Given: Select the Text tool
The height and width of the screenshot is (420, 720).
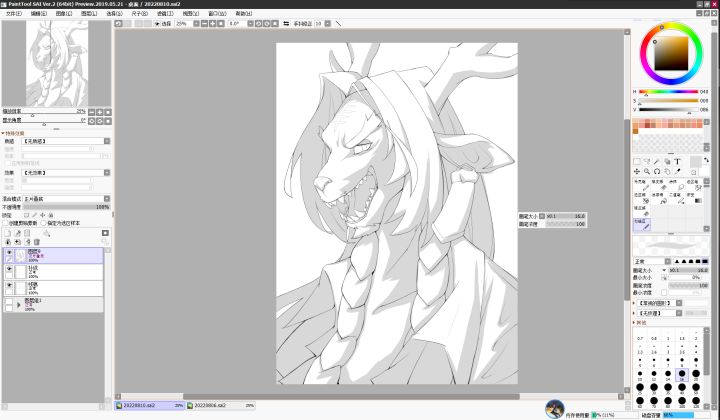Looking at the screenshot, I should click(x=677, y=162).
